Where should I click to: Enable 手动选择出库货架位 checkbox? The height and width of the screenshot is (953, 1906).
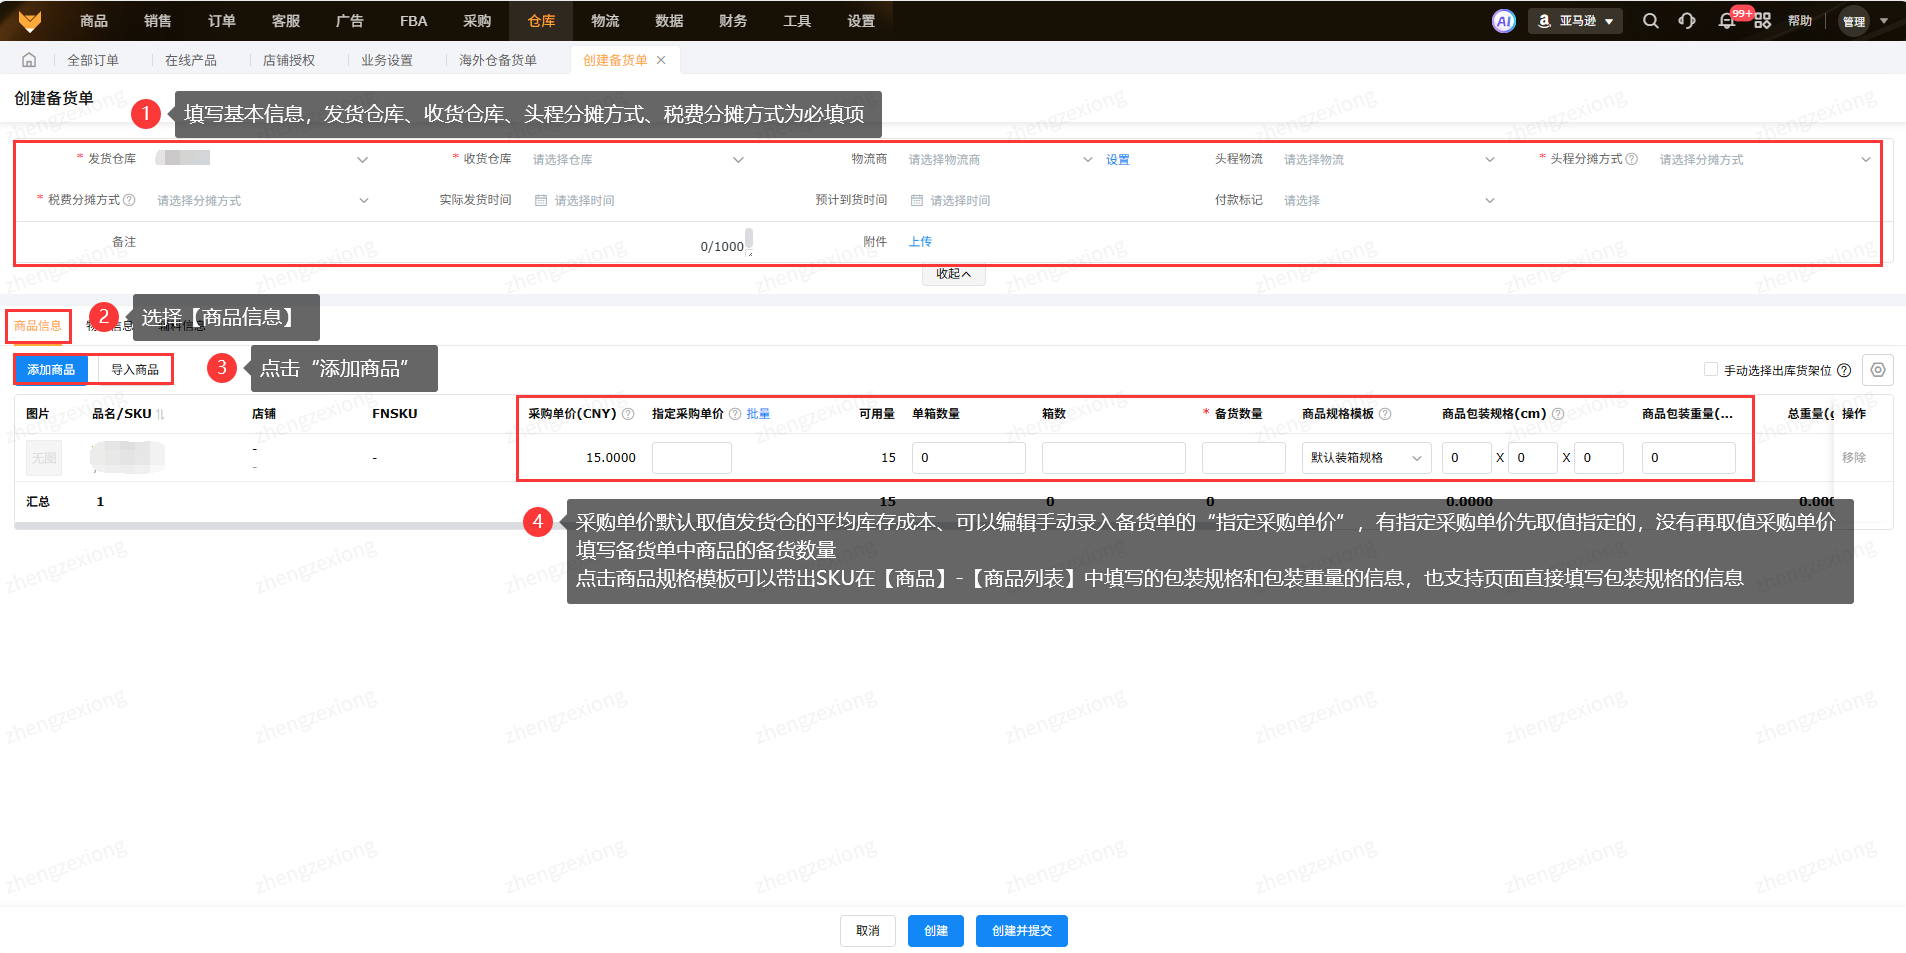(1710, 369)
